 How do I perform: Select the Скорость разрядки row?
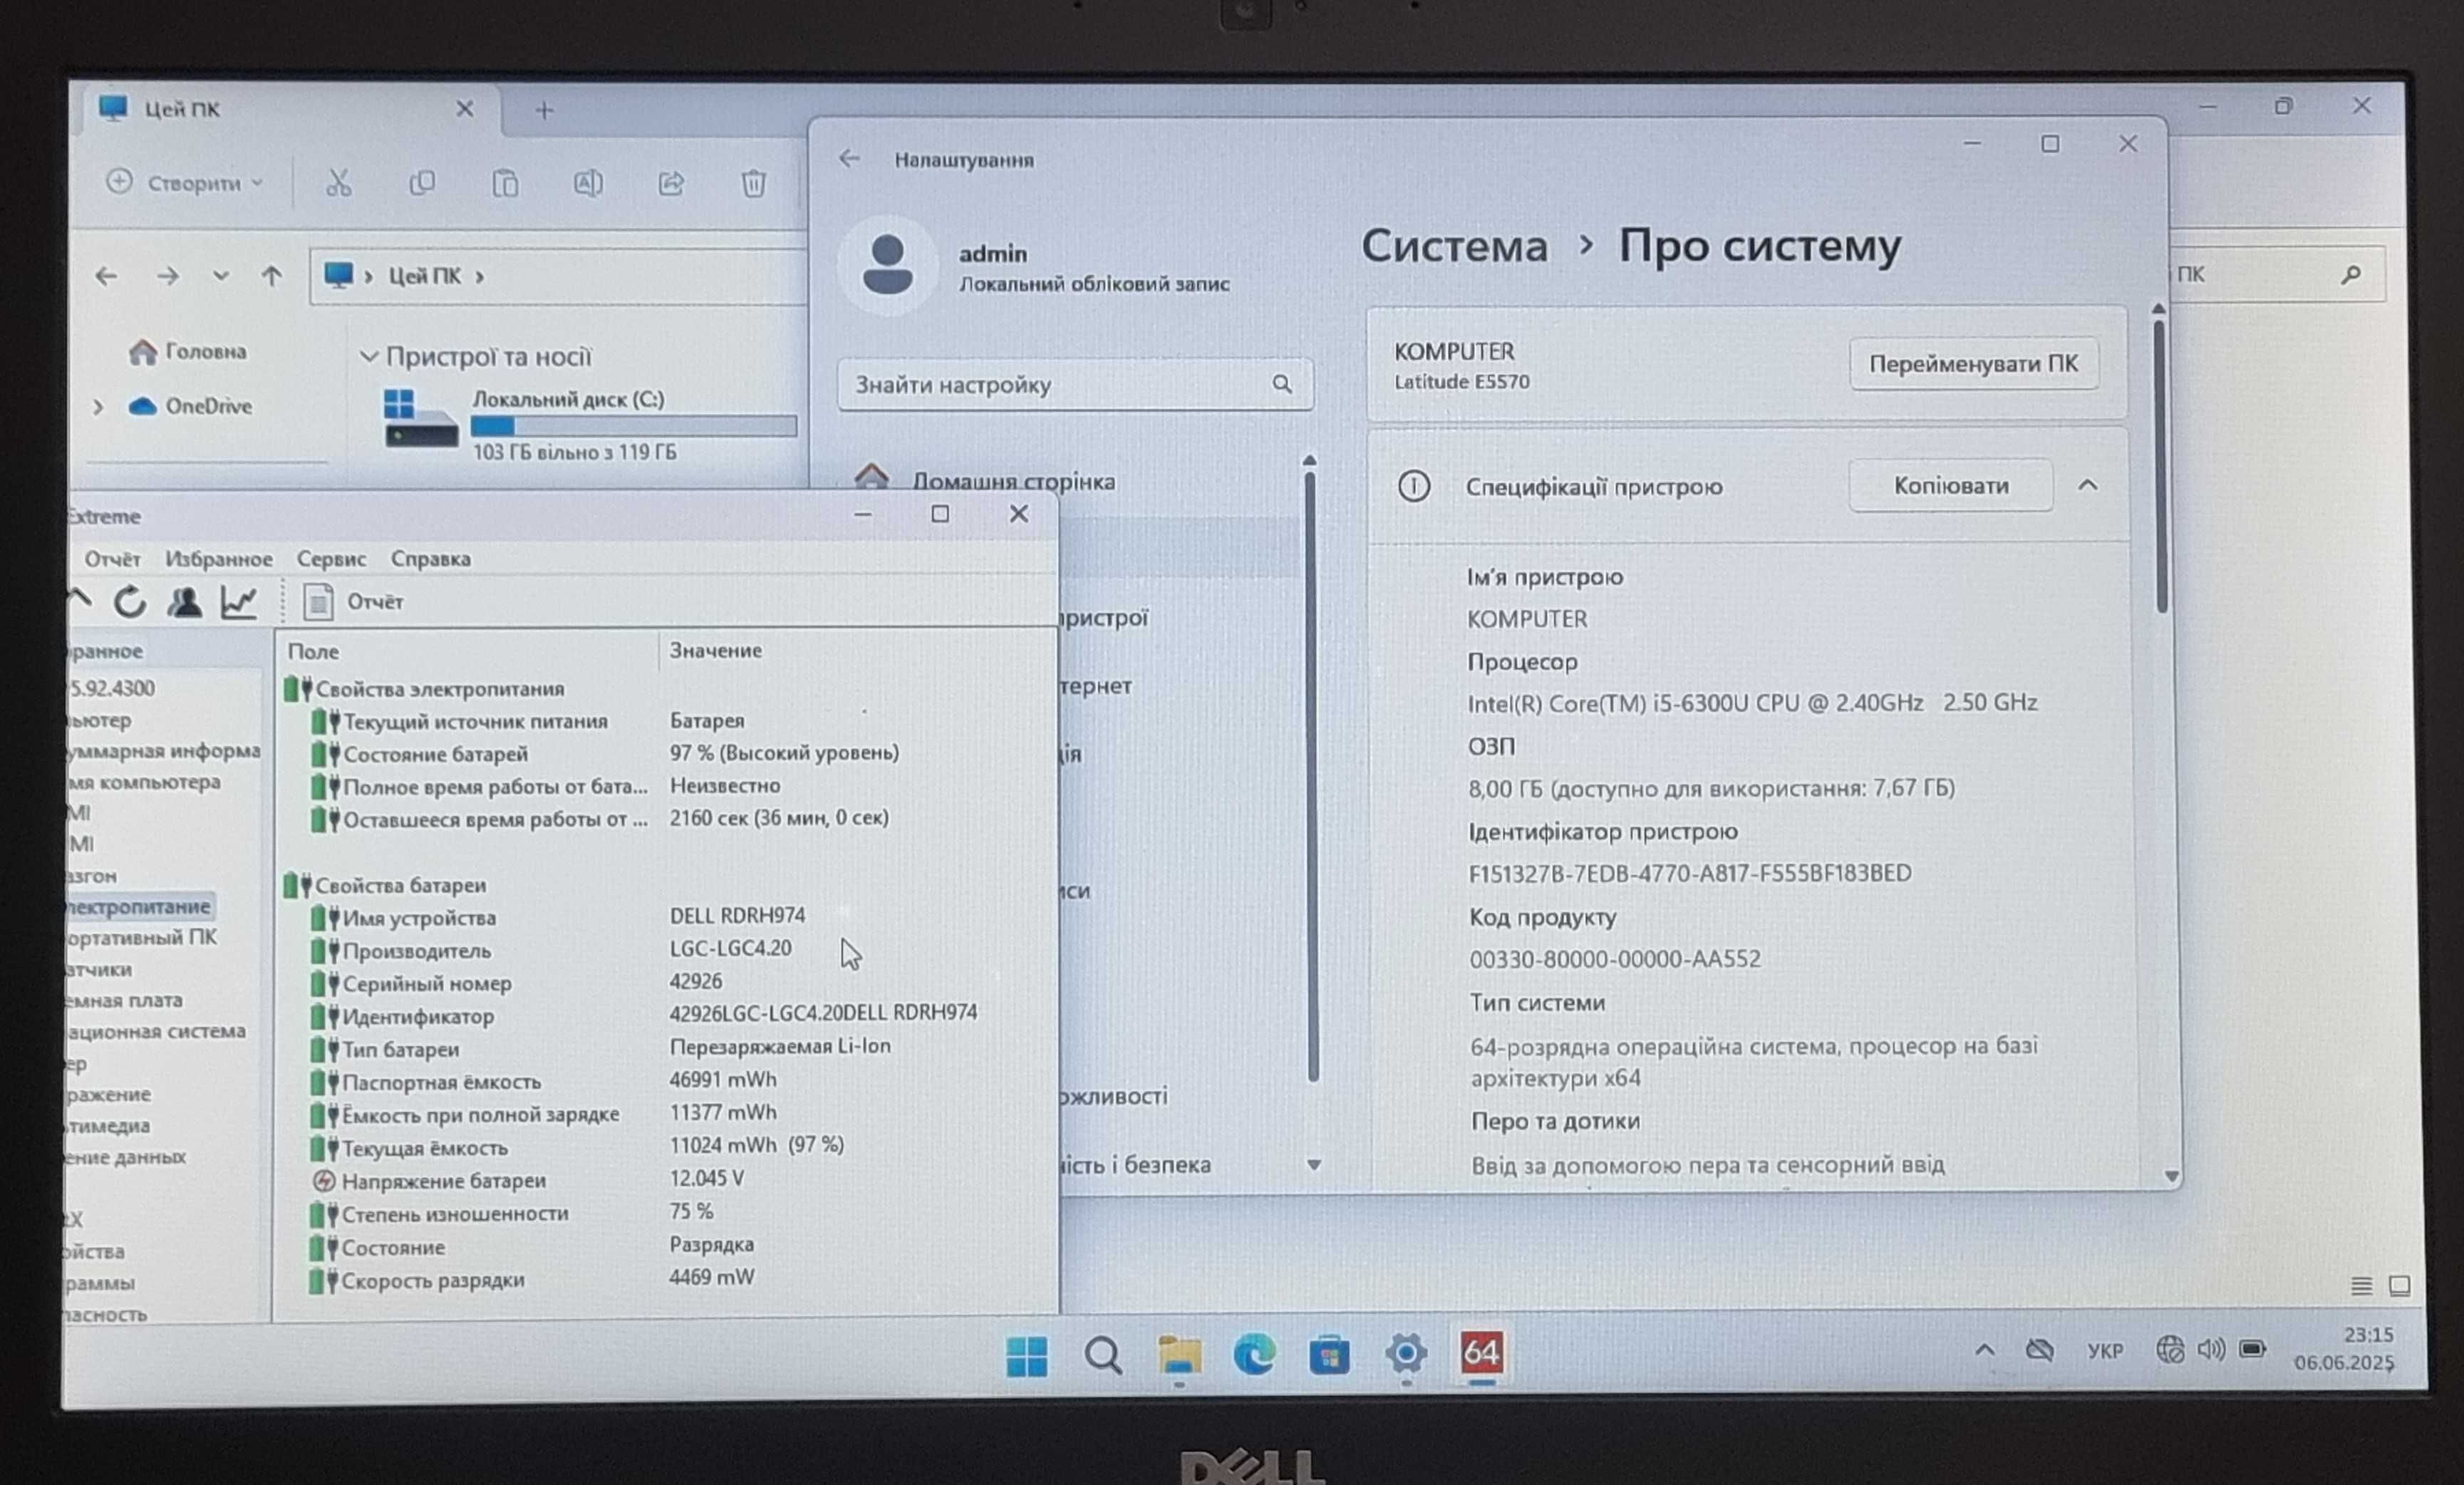(x=665, y=1279)
